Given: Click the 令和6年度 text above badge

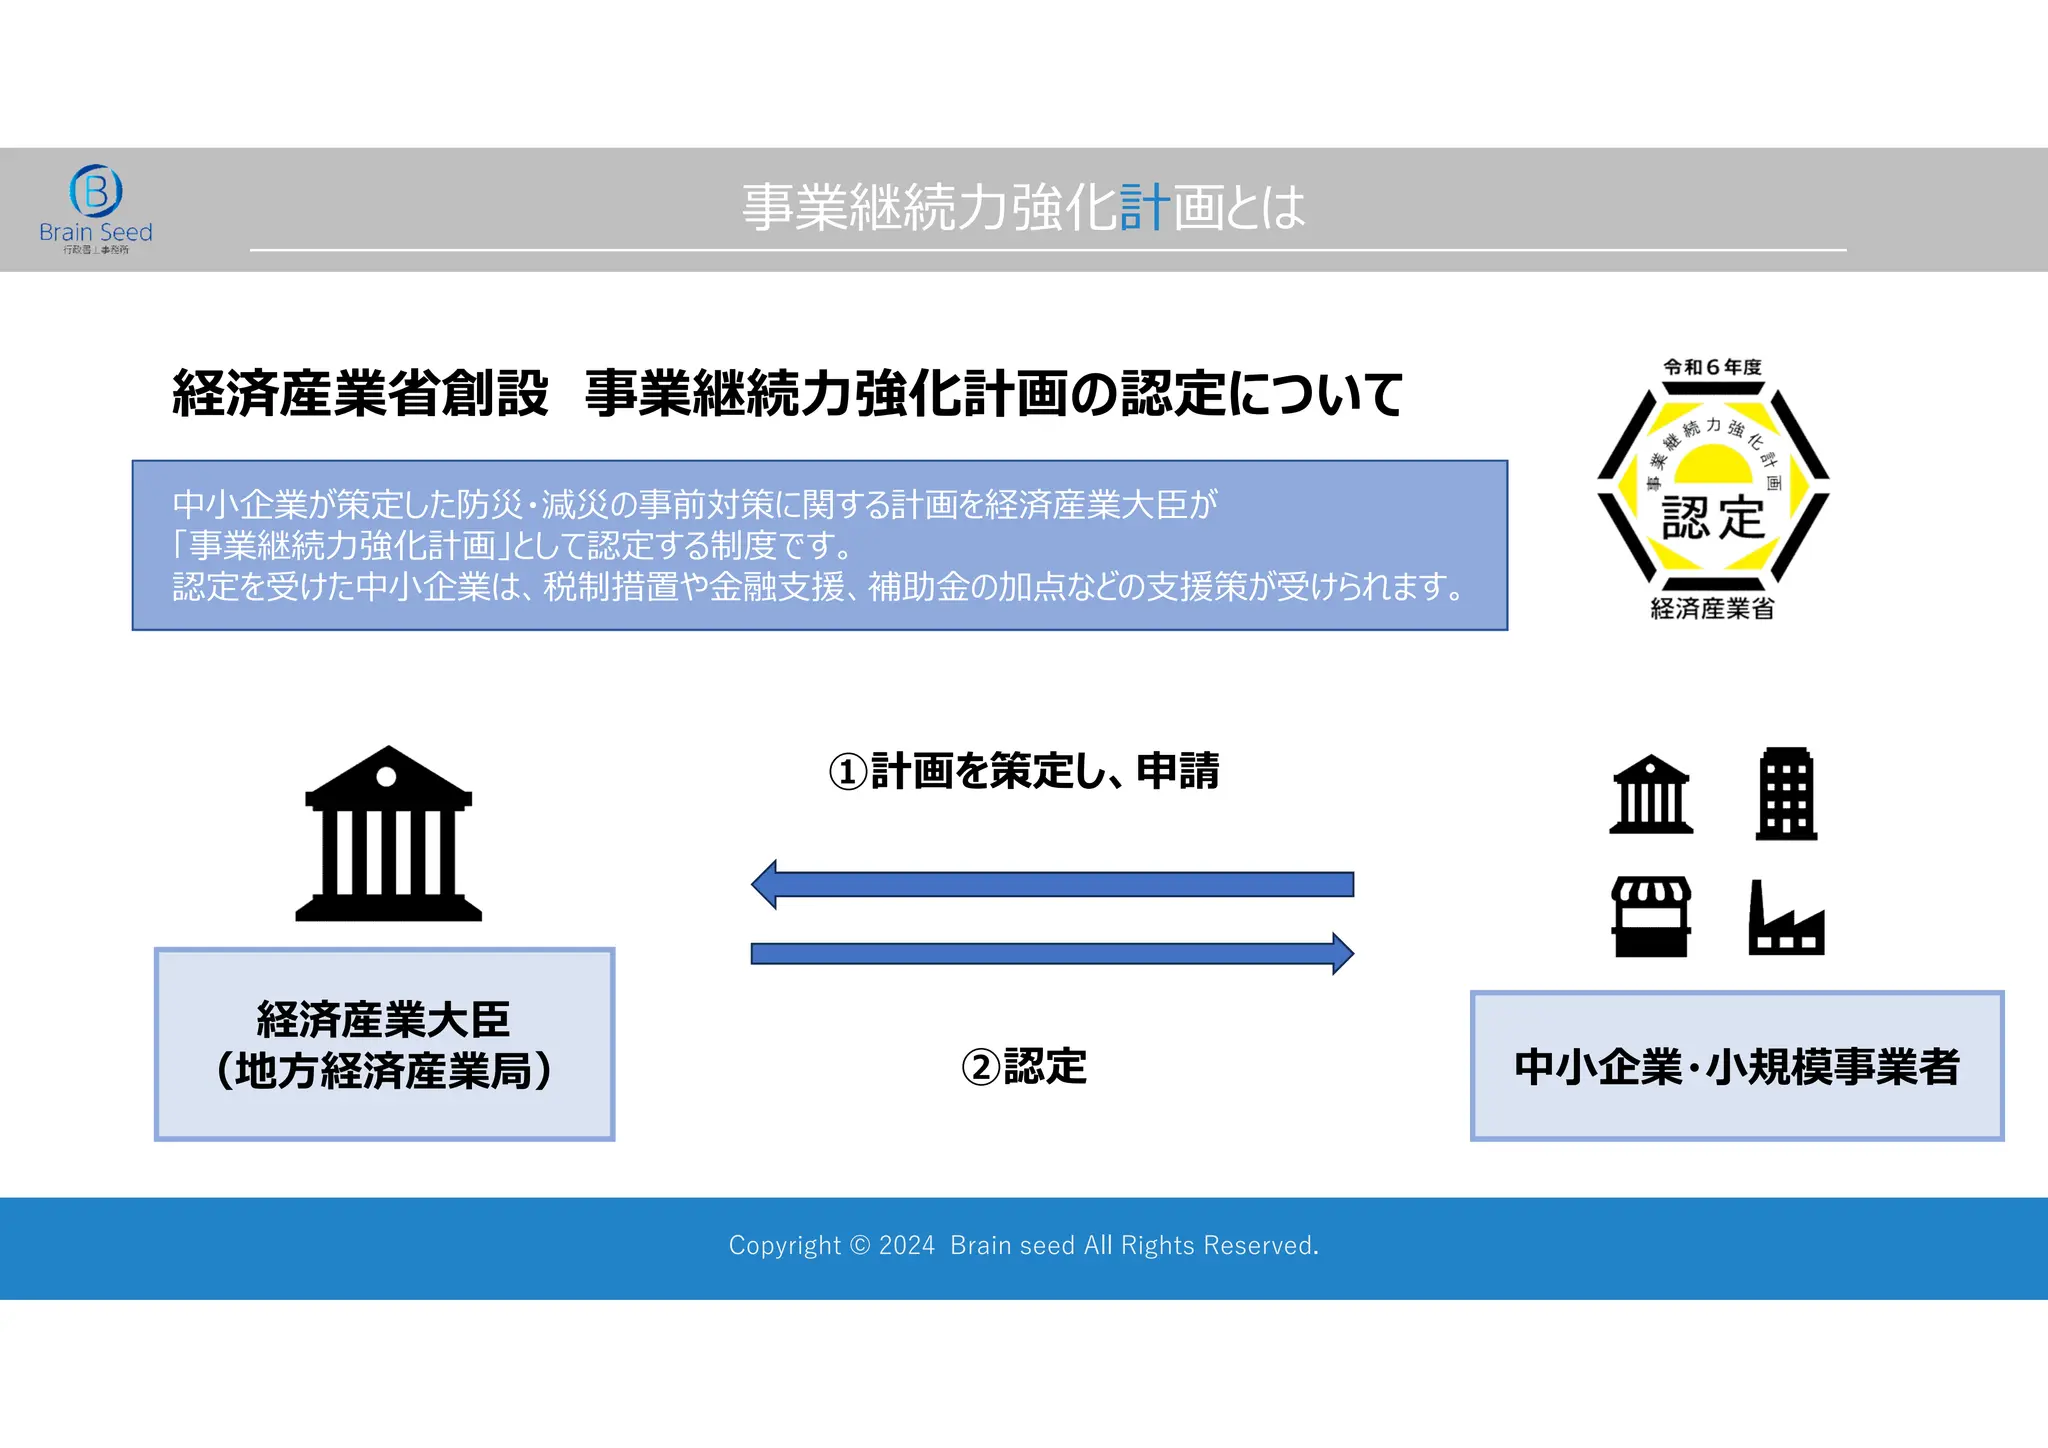Looking at the screenshot, I should click(1712, 367).
